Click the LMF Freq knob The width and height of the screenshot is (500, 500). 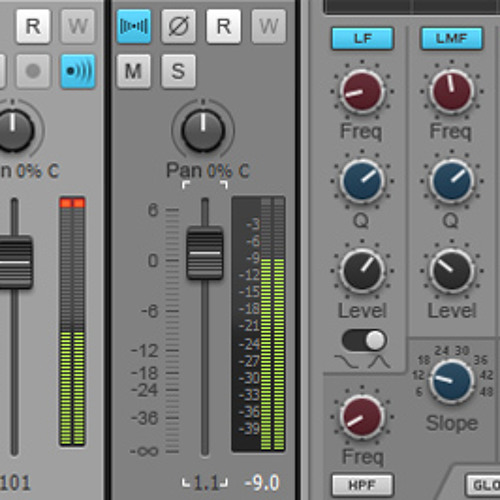(452, 91)
